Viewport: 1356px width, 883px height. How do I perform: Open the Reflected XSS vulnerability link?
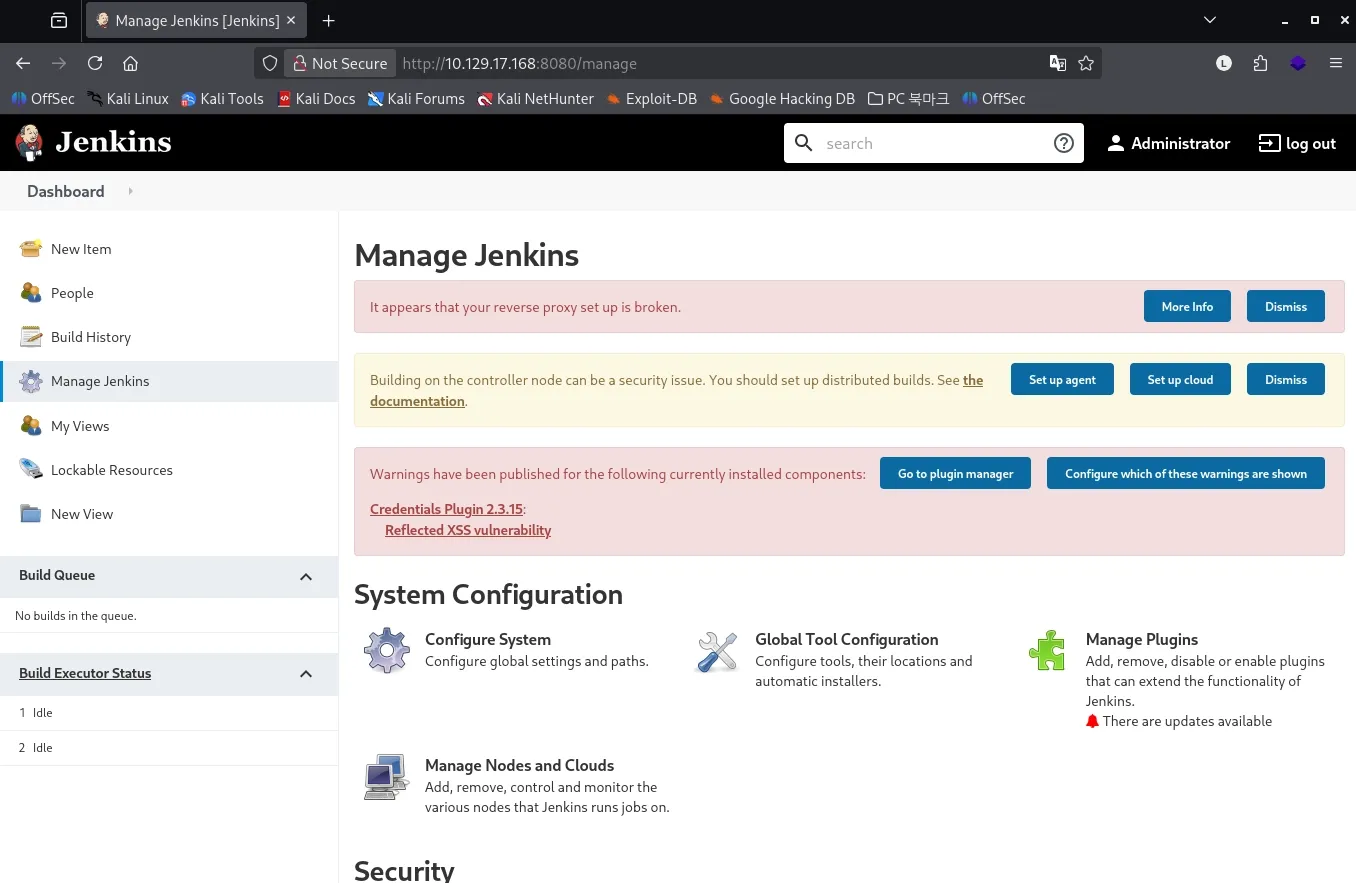468,530
